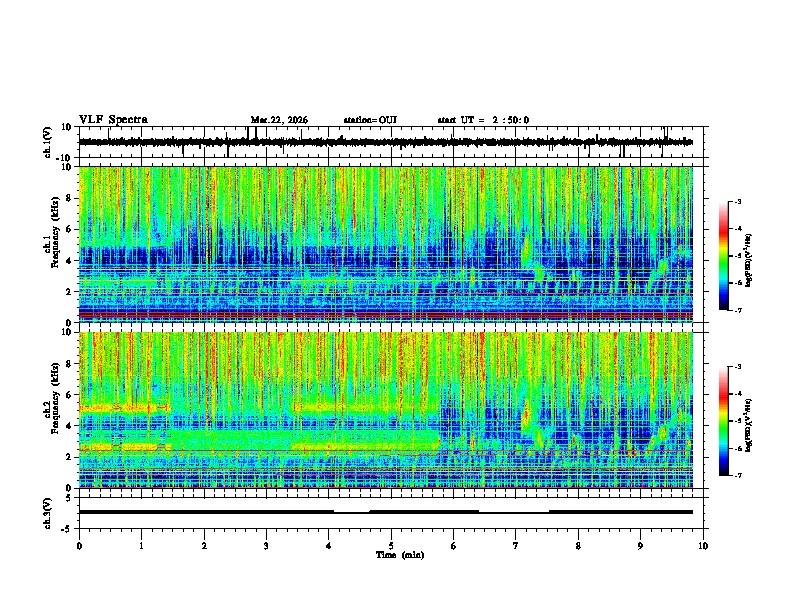Click the ch.1 voltage waveform trace
This screenshot has width=792, height=612.
385,142
